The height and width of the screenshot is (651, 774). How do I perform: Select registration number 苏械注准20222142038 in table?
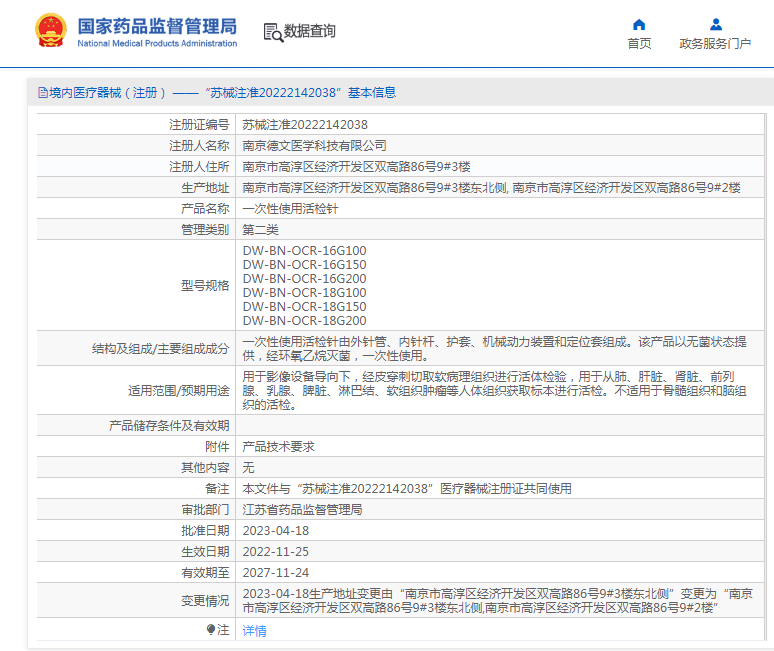click(305, 125)
